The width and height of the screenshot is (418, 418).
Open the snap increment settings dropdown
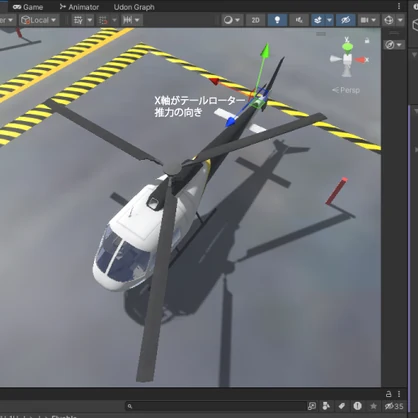[x=131, y=20]
